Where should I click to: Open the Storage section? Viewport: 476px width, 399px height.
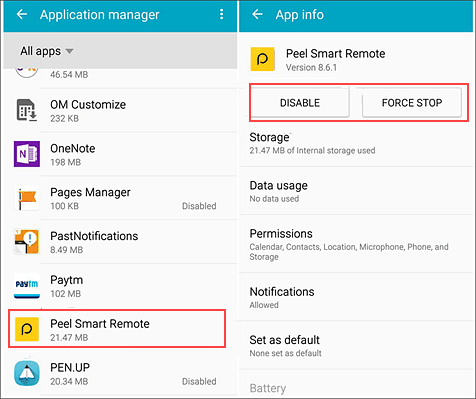(356, 143)
